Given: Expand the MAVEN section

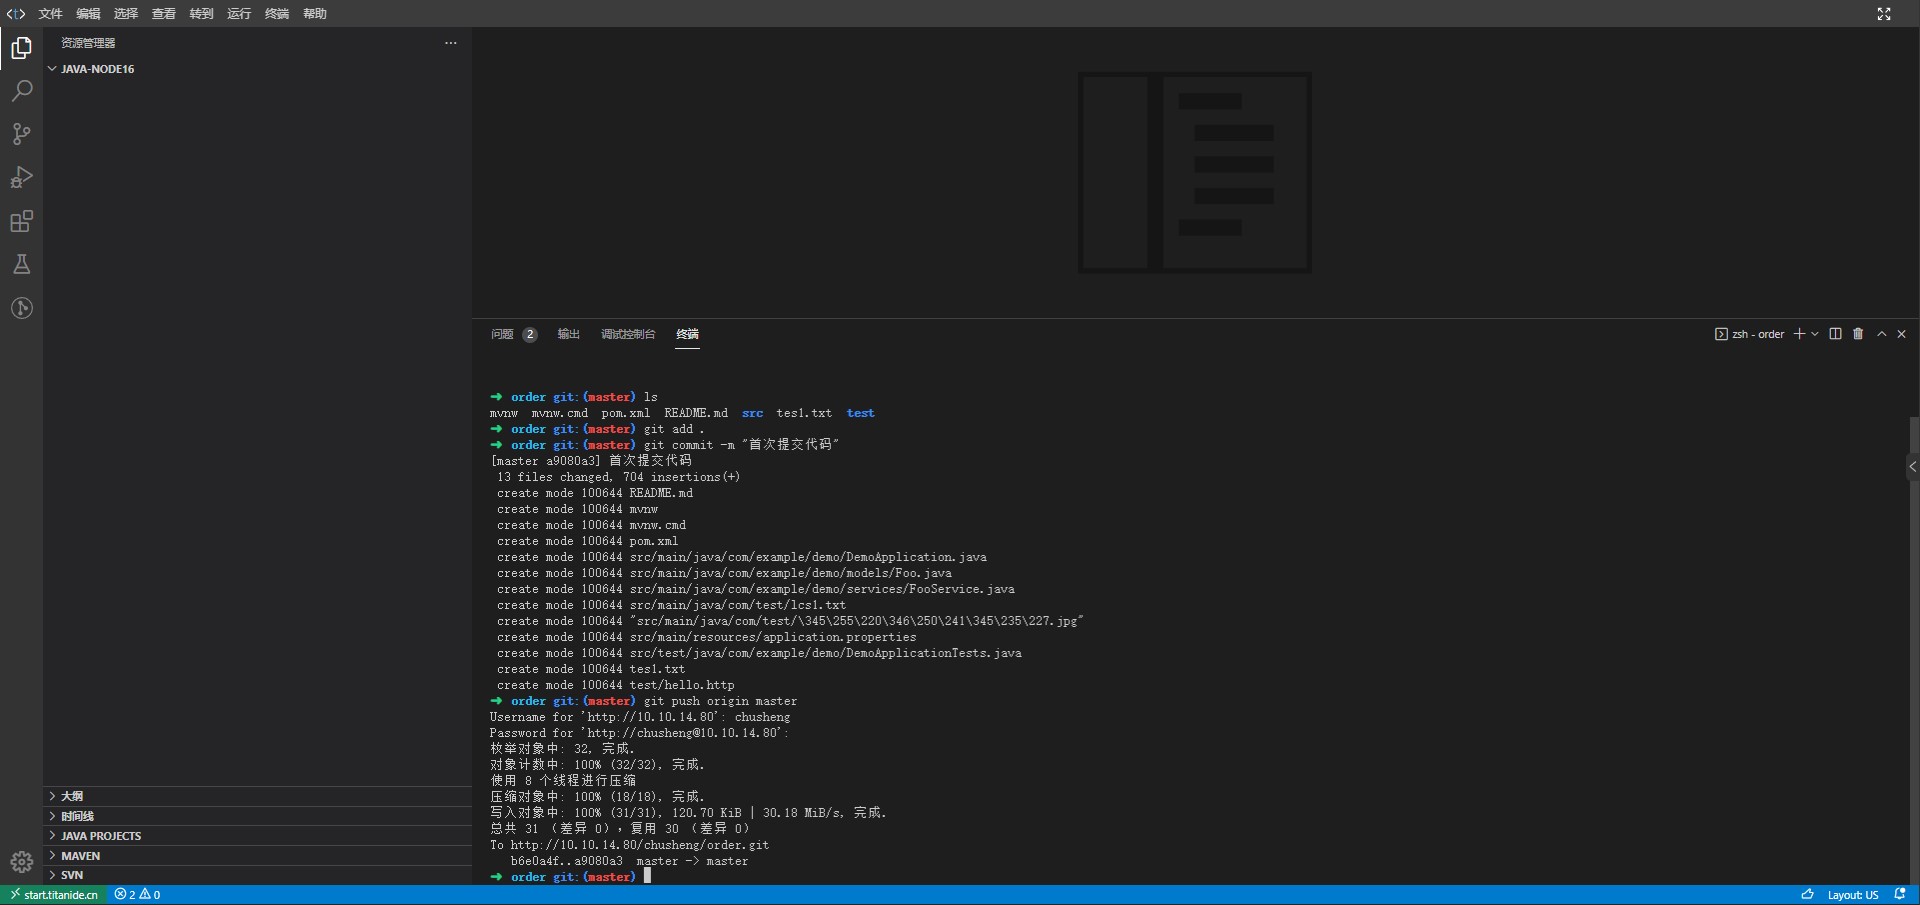Looking at the screenshot, I should point(258,856).
